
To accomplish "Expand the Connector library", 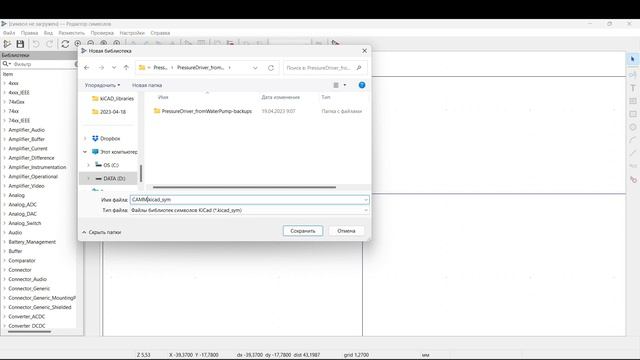I will pos(4,270).
